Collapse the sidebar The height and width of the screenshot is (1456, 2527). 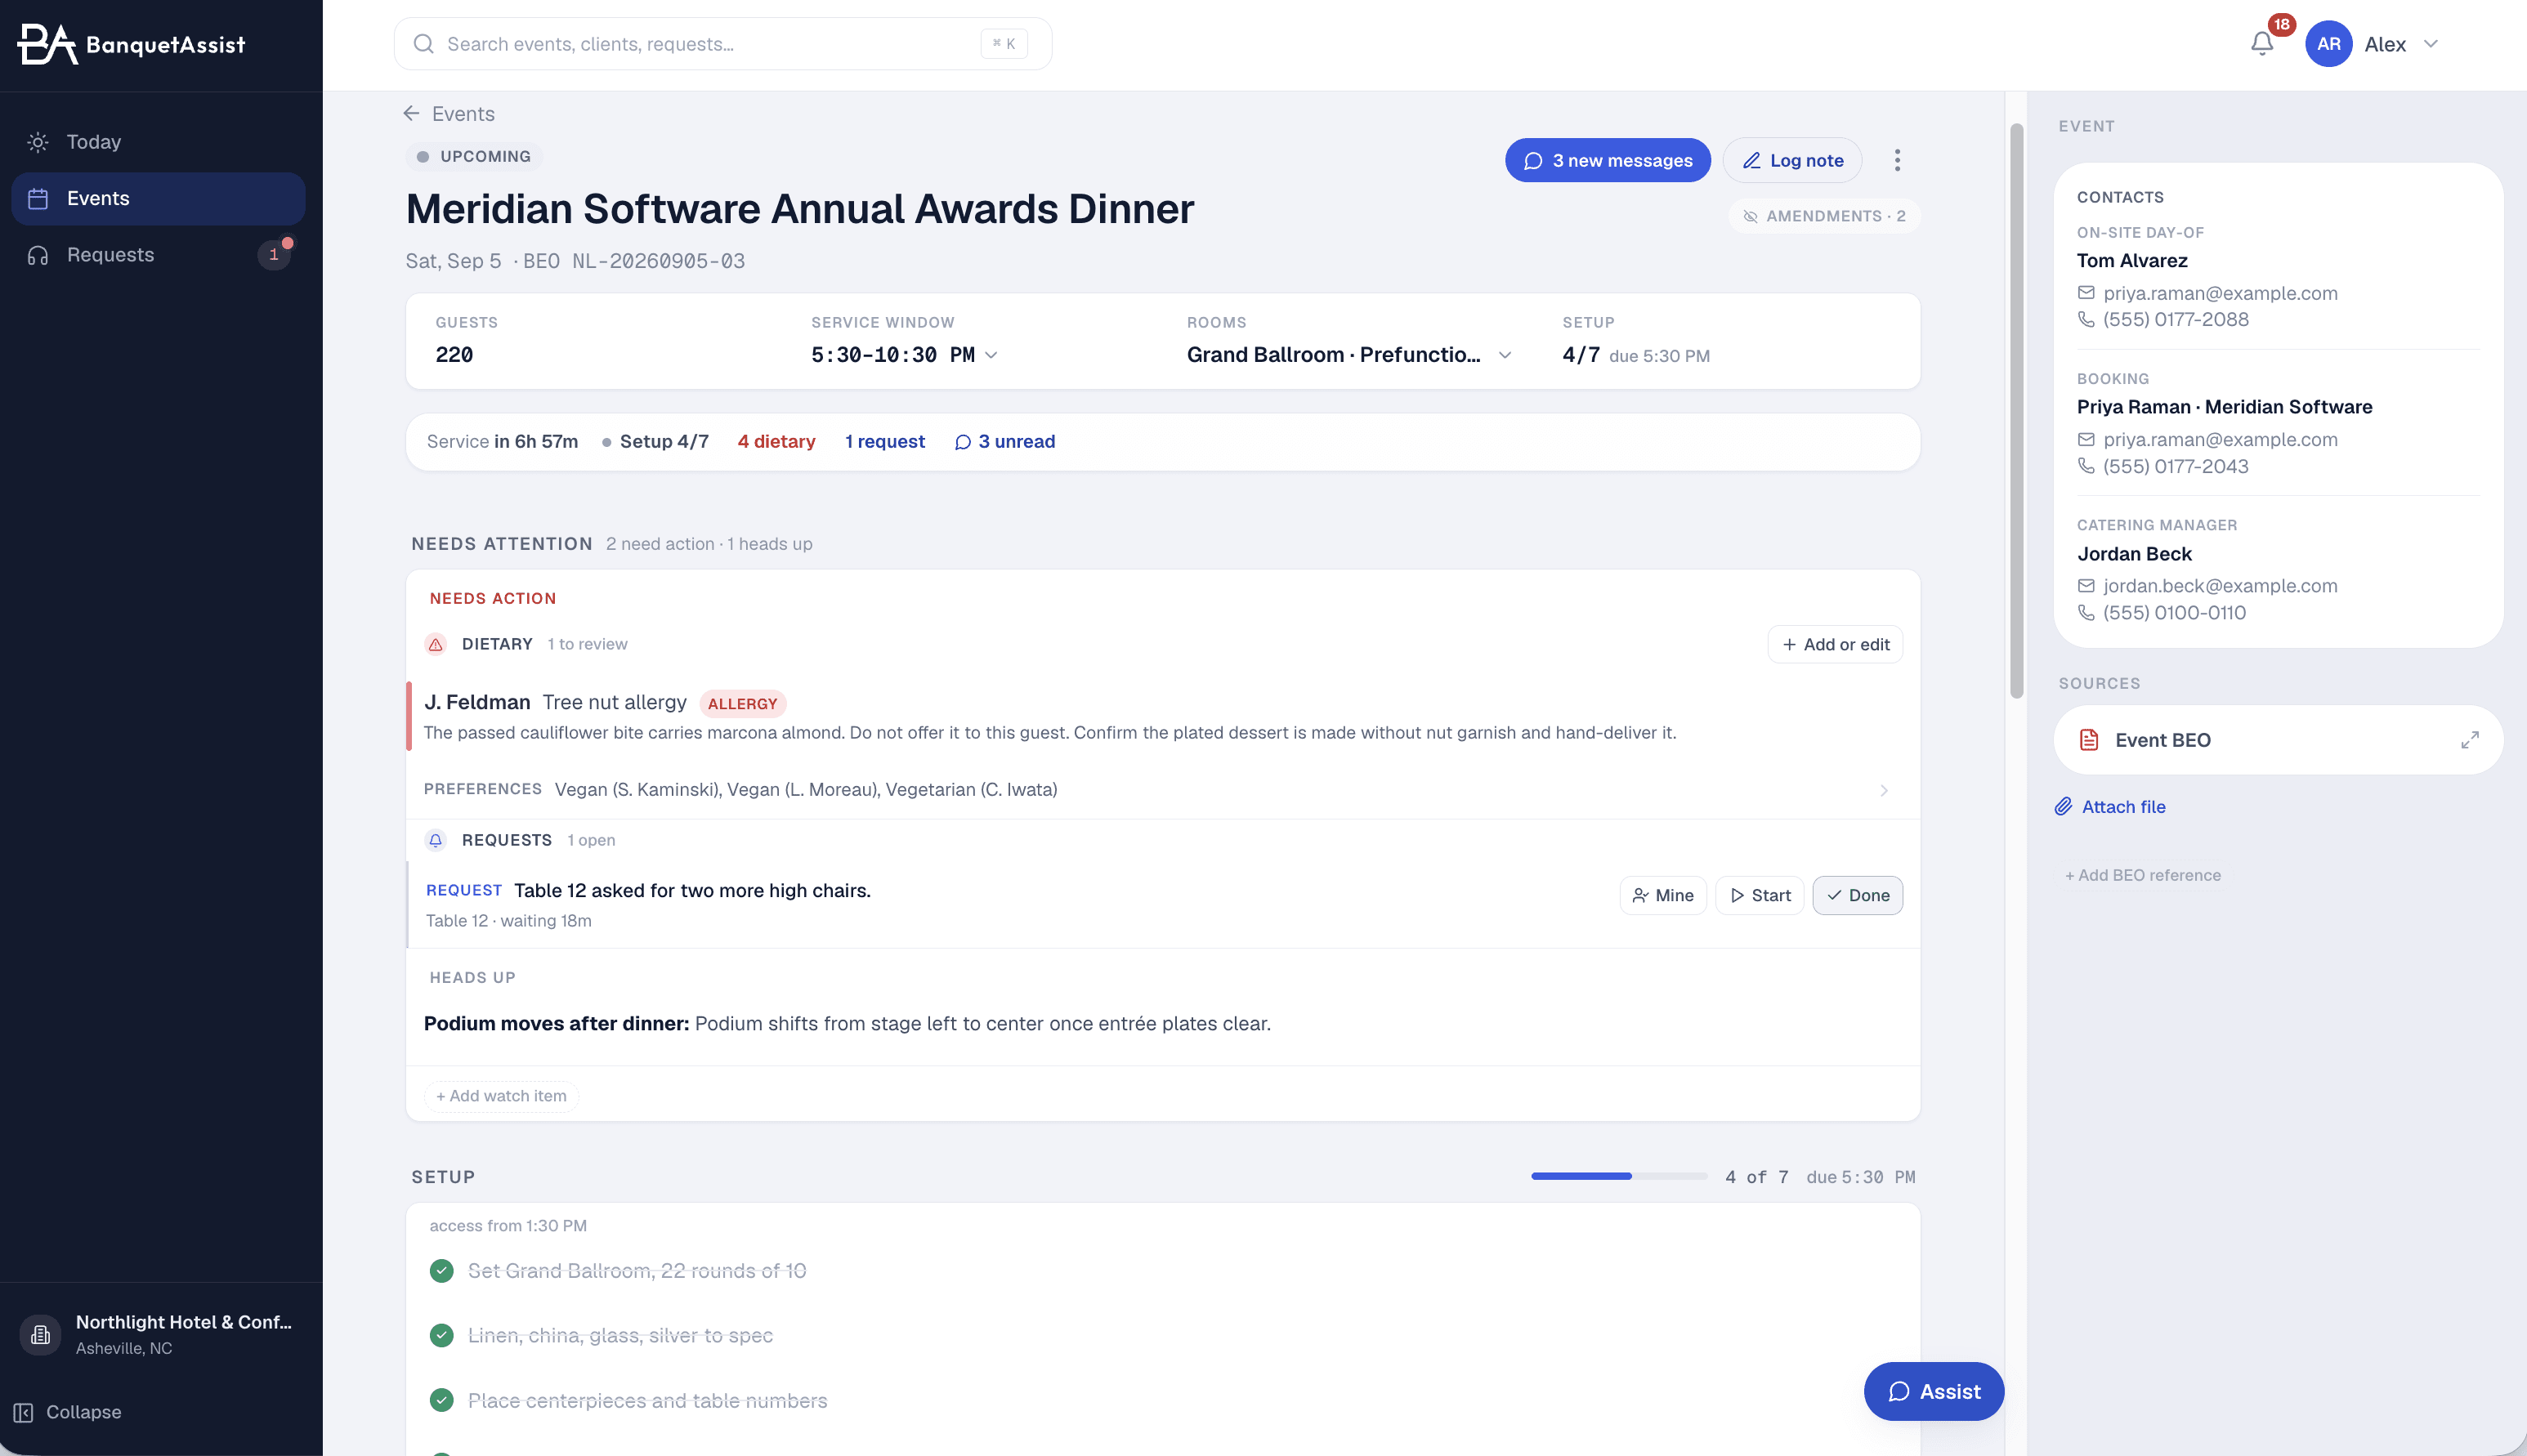click(68, 1411)
